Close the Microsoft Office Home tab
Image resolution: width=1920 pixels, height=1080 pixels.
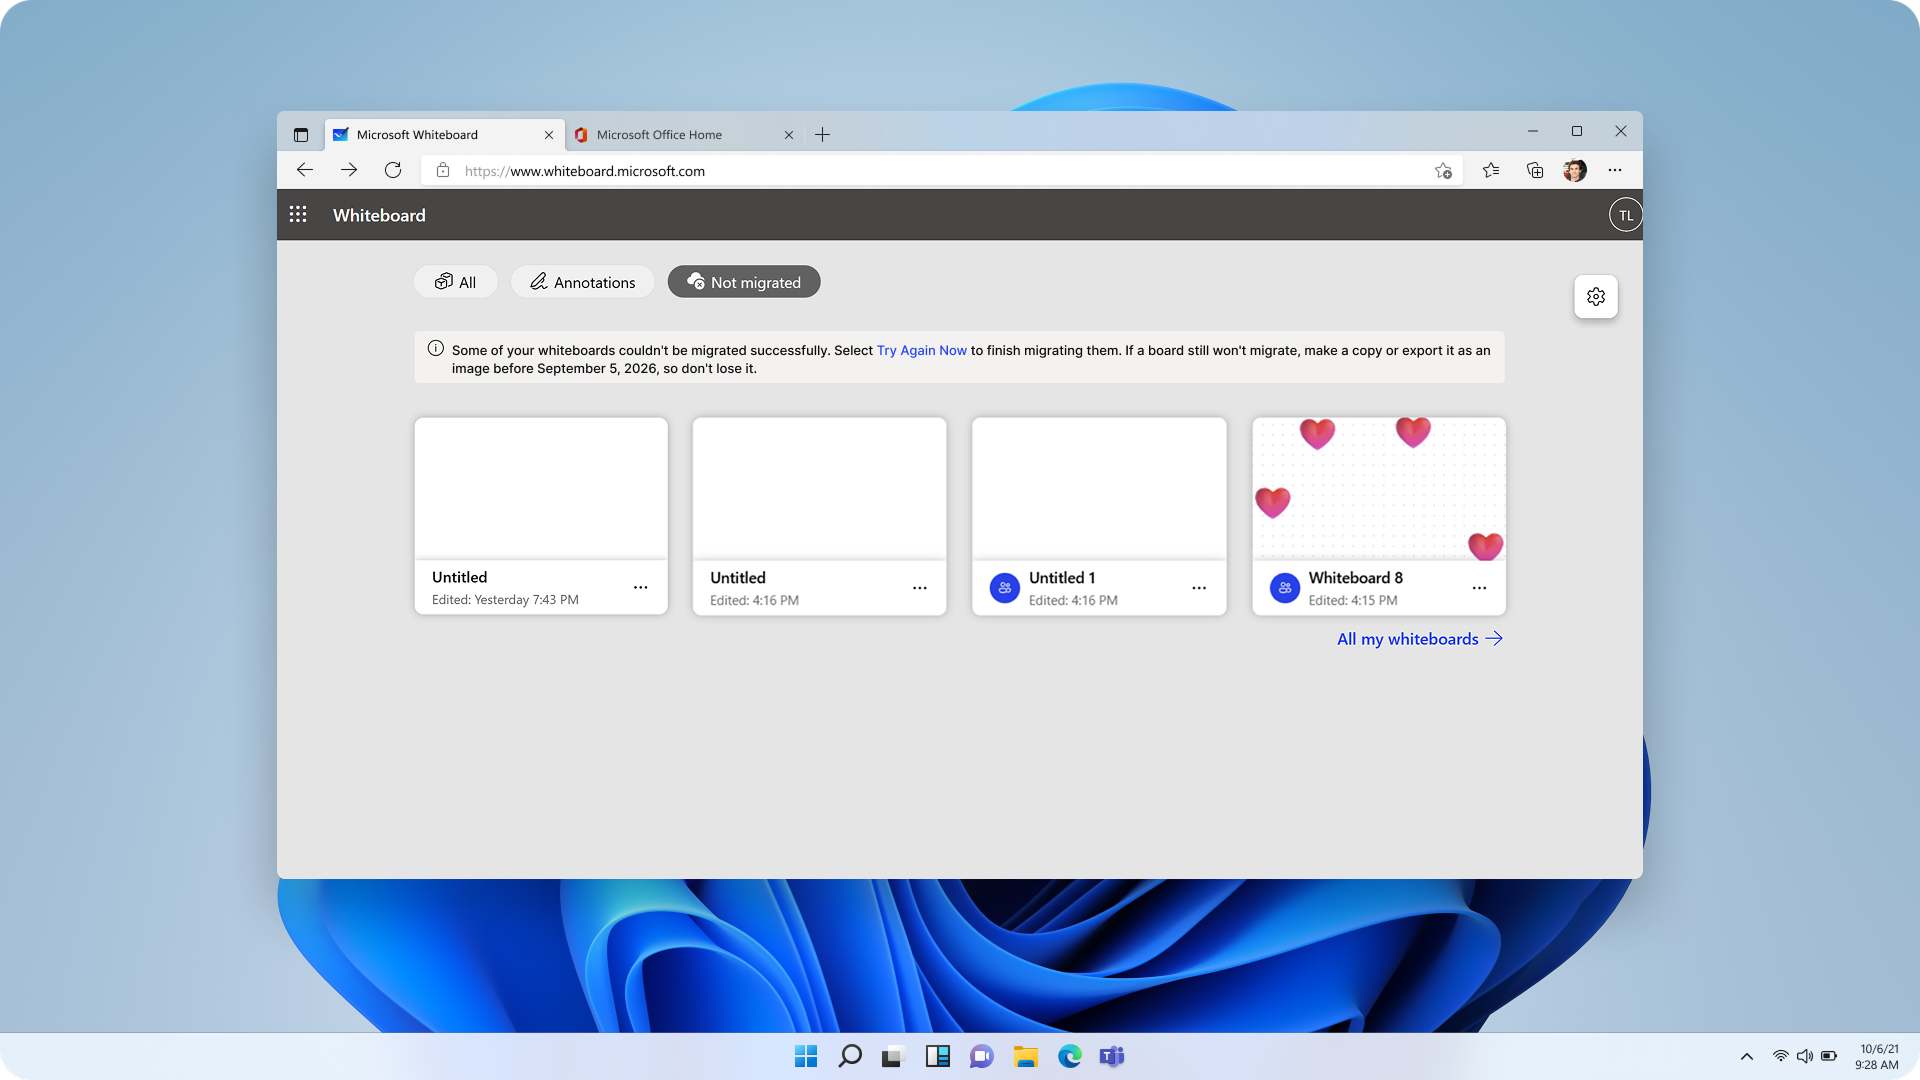(x=789, y=135)
